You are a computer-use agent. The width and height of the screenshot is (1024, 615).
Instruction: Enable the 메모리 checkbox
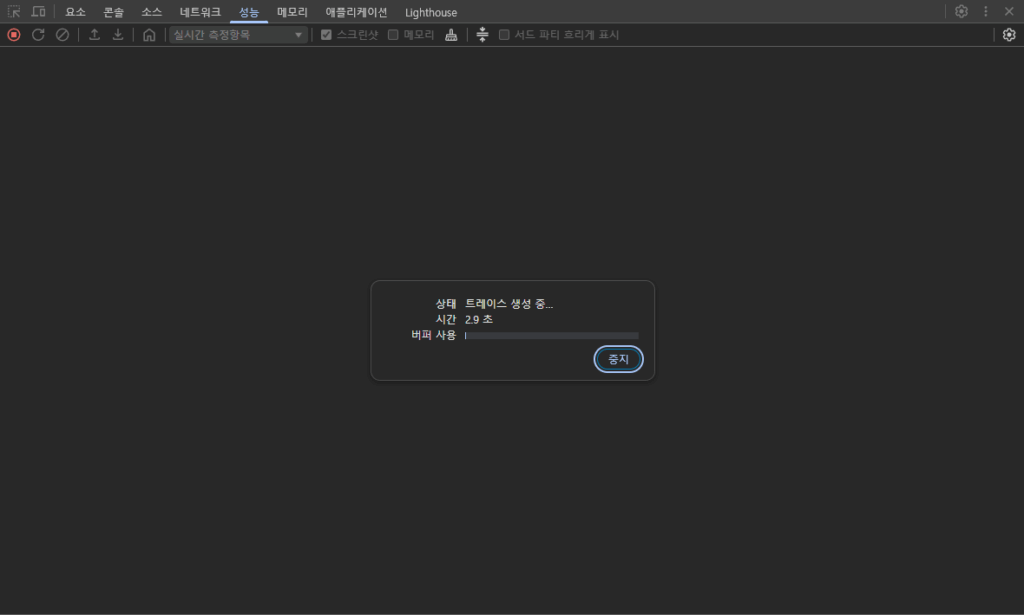click(392, 34)
